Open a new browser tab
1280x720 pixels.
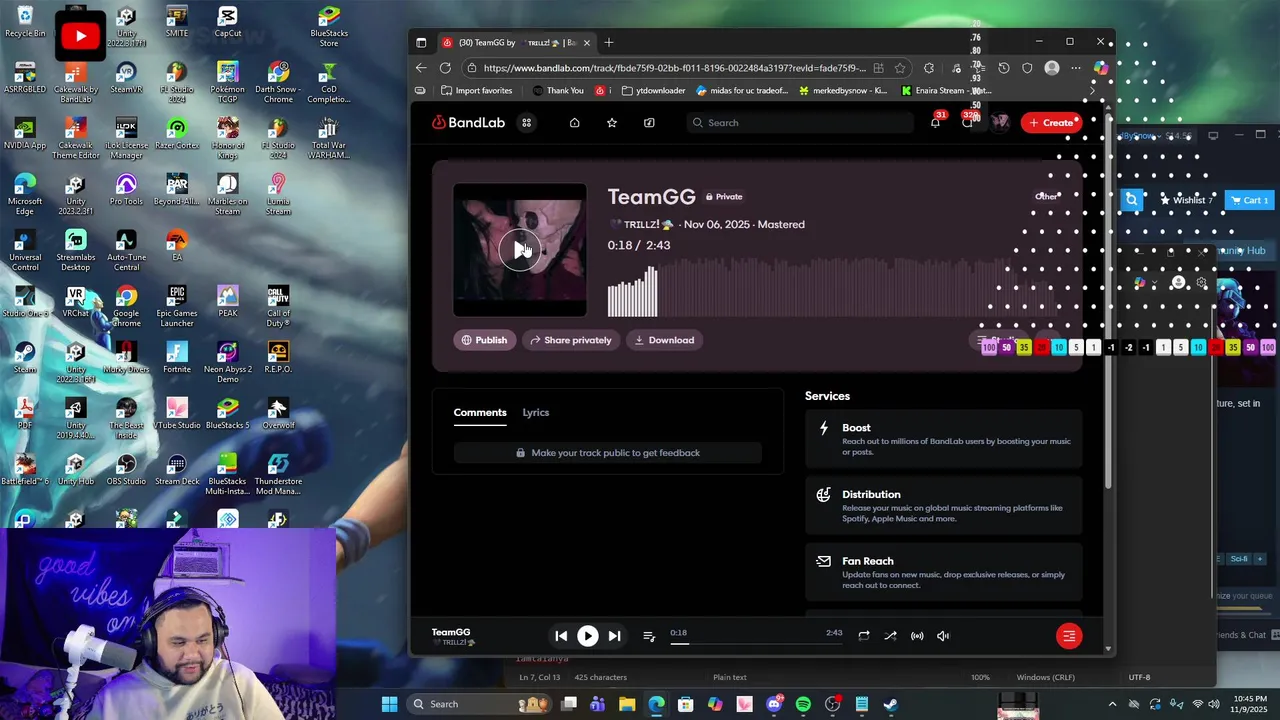pyautogui.click(x=608, y=42)
